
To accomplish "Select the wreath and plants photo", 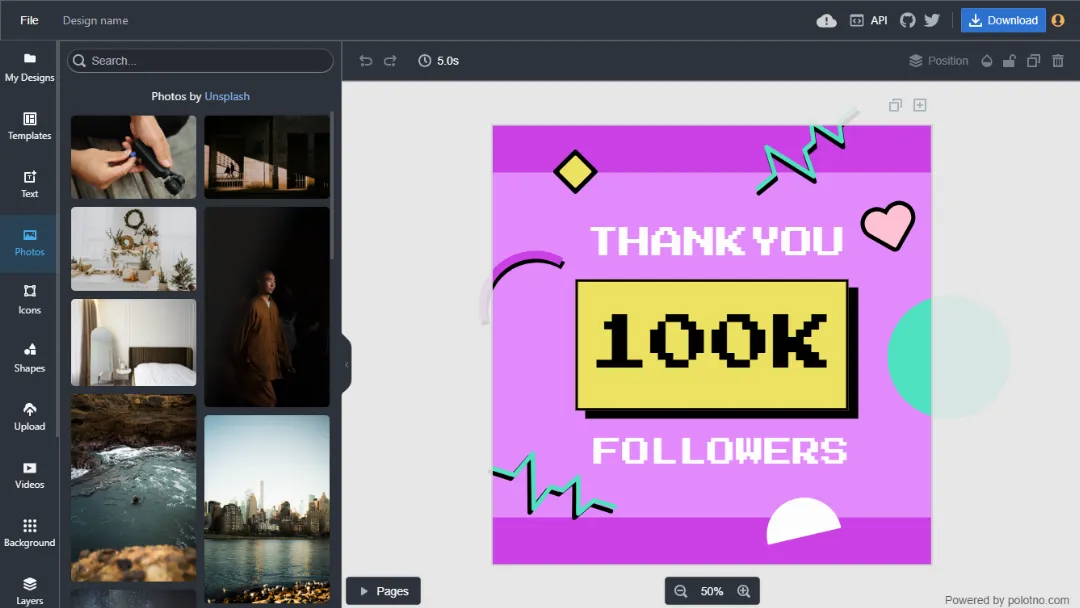I will point(134,249).
